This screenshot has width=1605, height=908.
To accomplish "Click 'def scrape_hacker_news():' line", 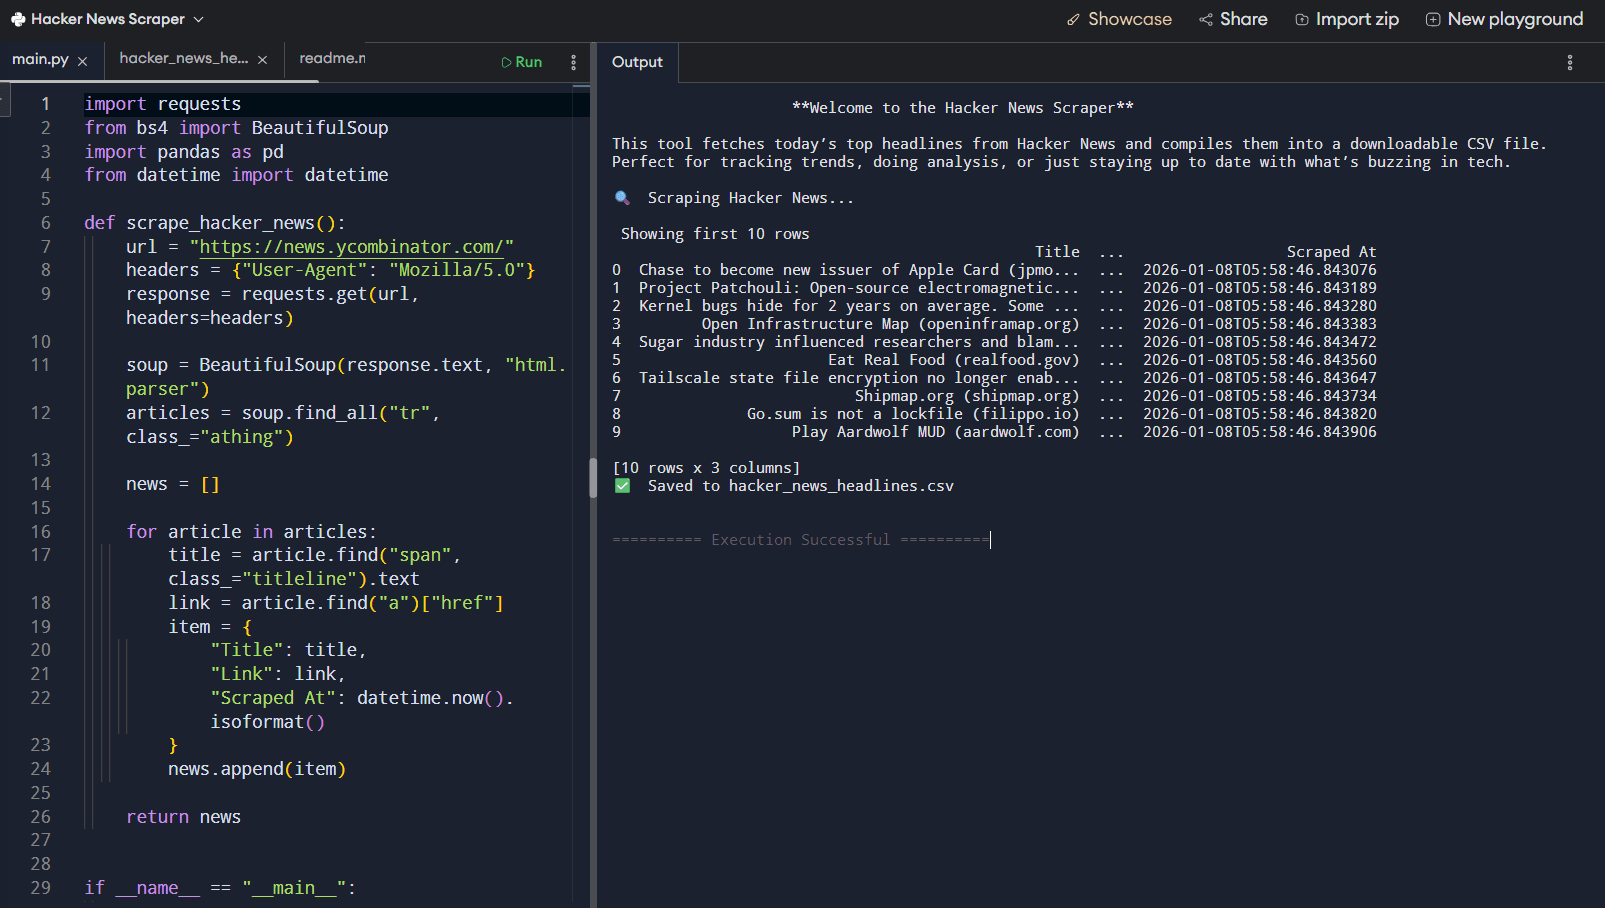I will click(214, 223).
